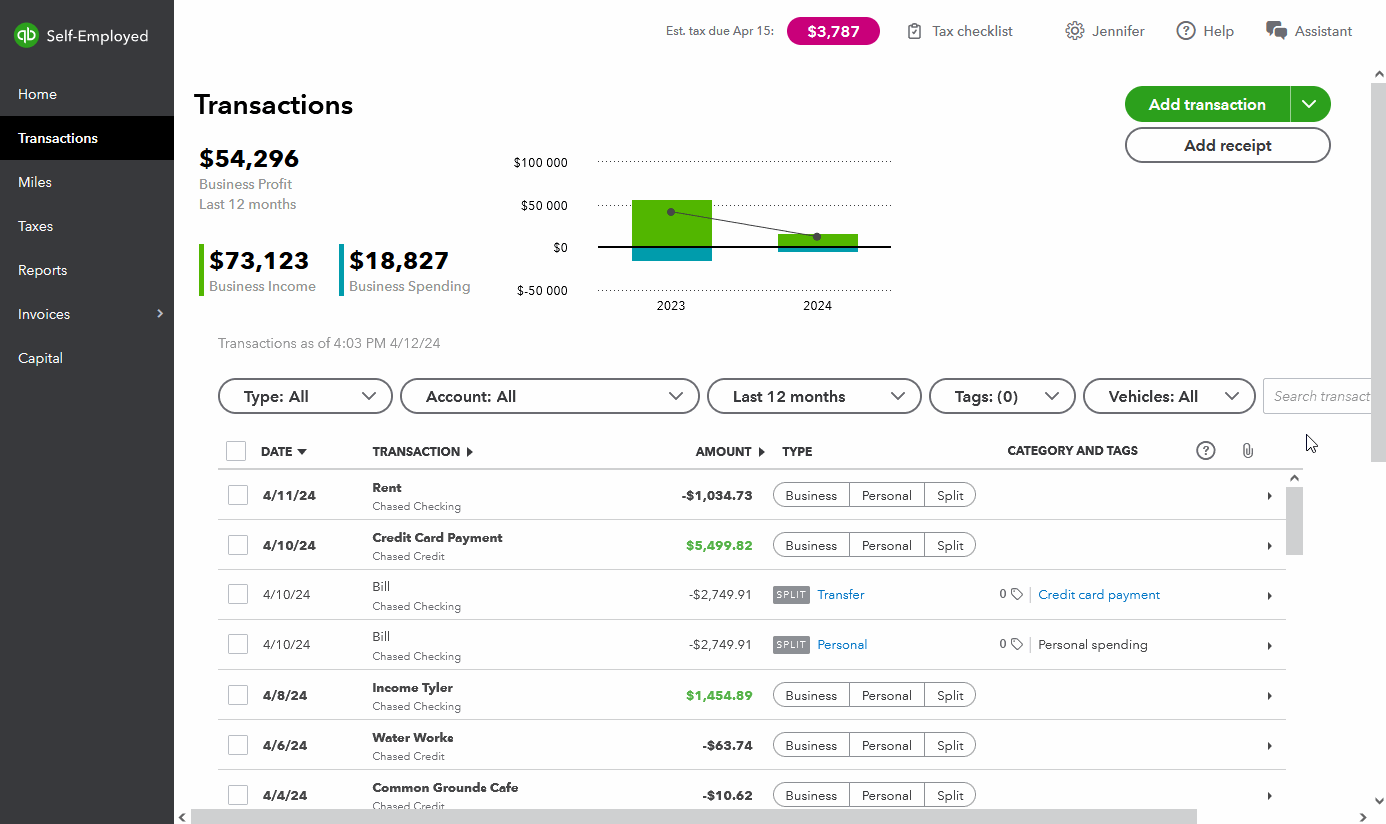Select the Income Tyler transaction checkbox

[238, 695]
